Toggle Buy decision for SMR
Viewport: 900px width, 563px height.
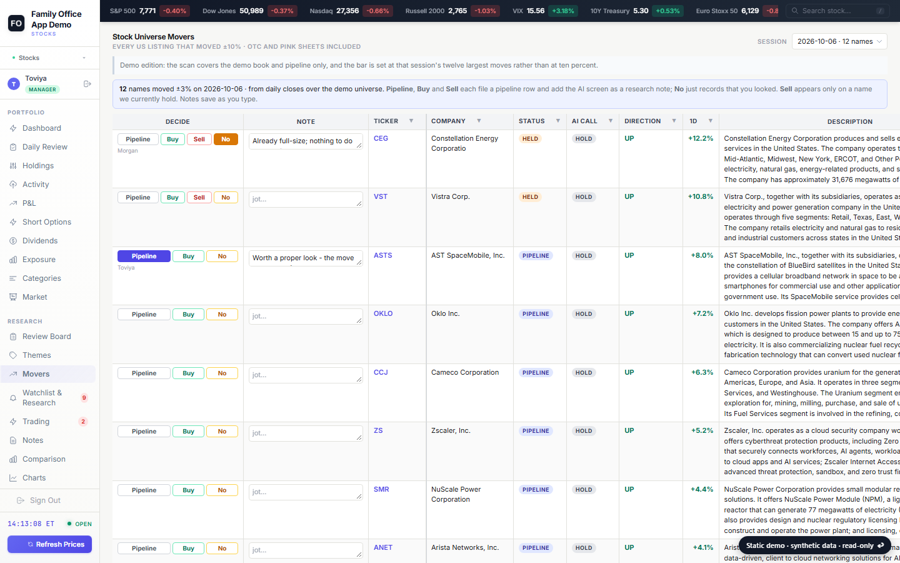[188, 490]
